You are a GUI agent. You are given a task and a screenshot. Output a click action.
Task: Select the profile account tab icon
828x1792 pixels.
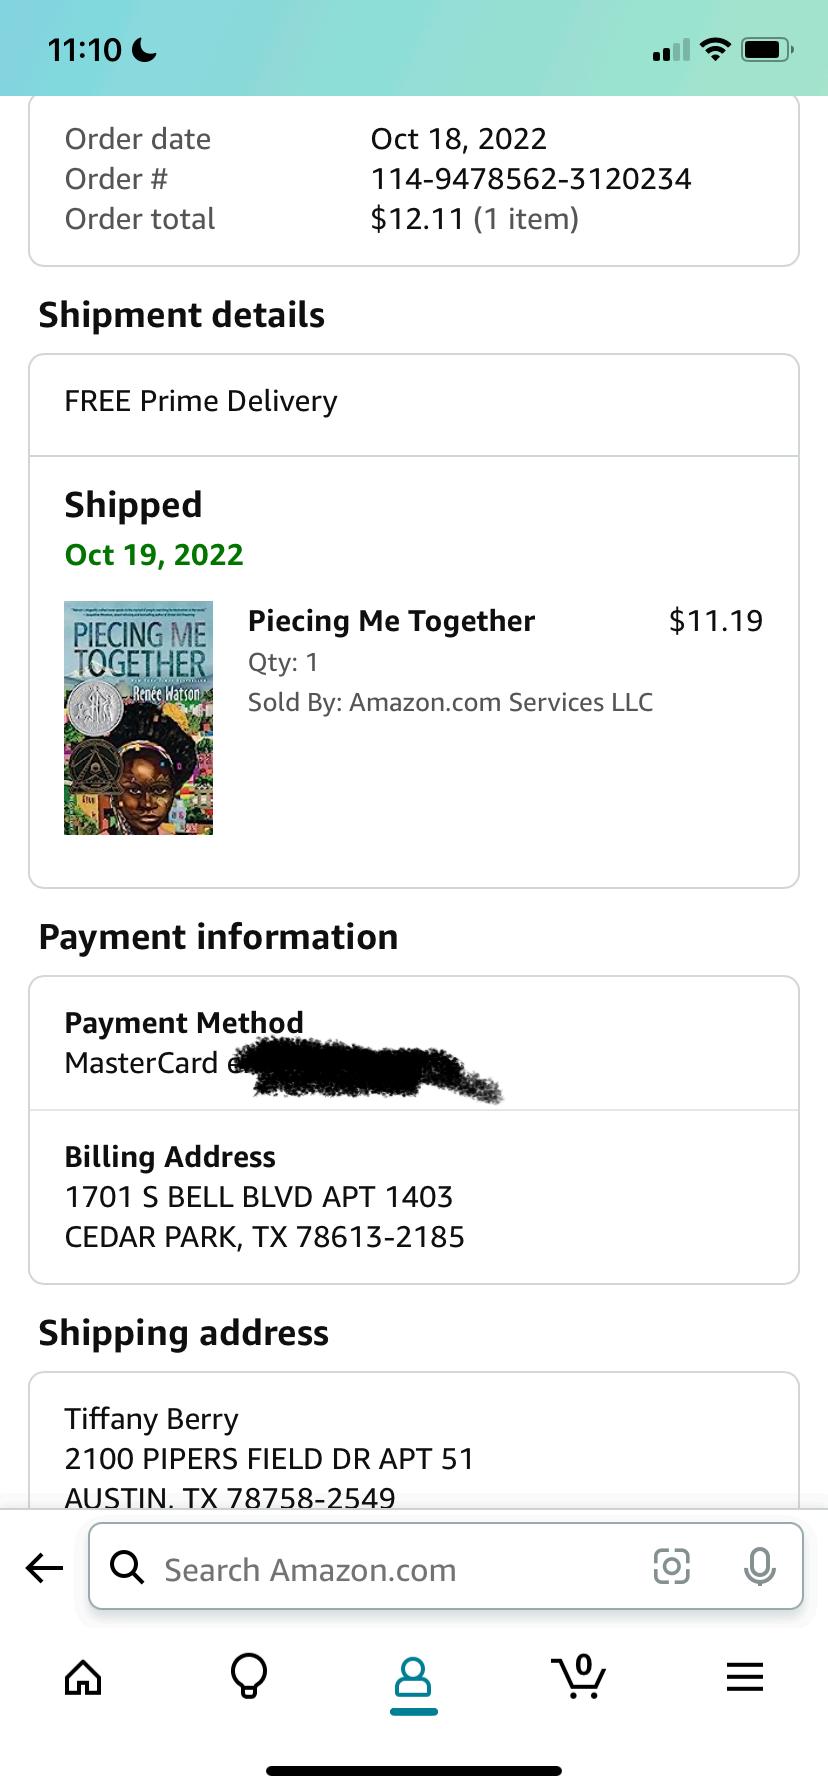tap(413, 1678)
